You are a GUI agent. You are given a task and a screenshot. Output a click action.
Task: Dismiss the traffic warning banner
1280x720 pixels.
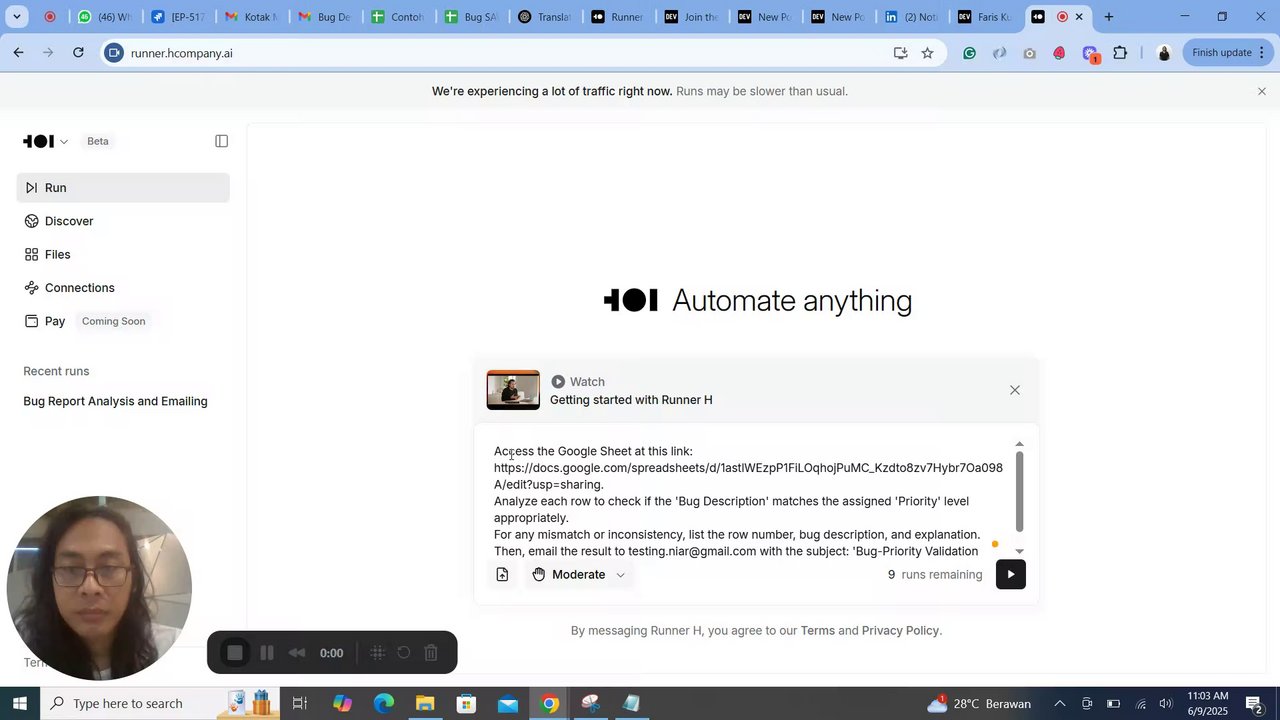(1262, 91)
